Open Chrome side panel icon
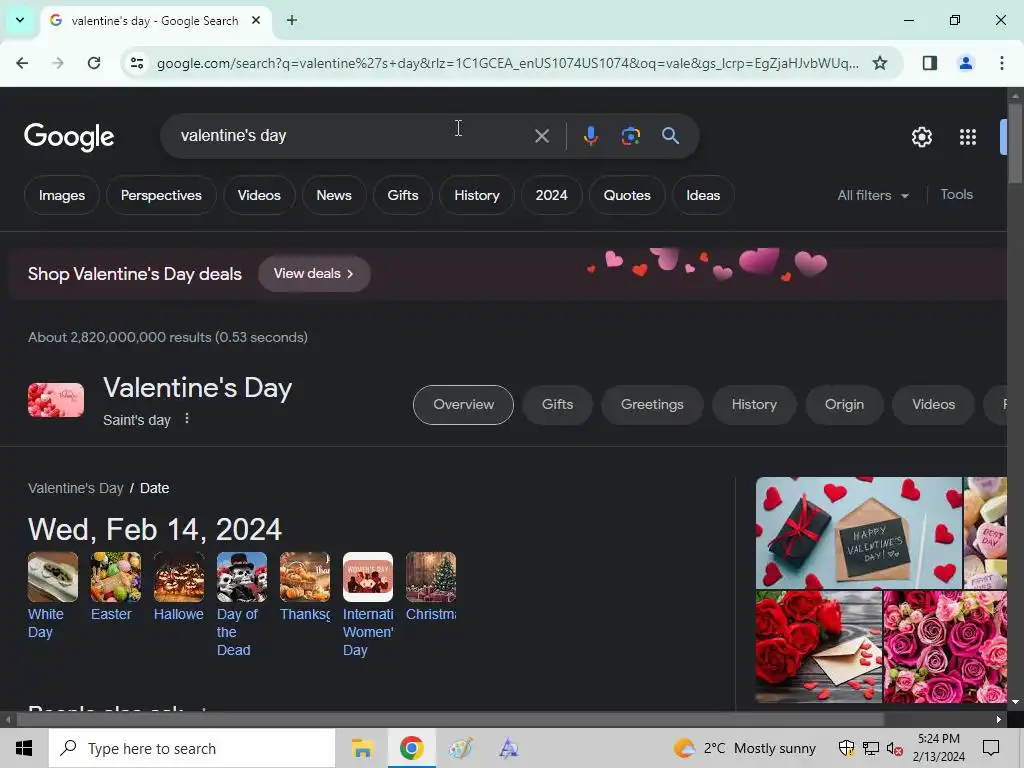Image resolution: width=1024 pixels, height=768 pixels. point(929,63)
